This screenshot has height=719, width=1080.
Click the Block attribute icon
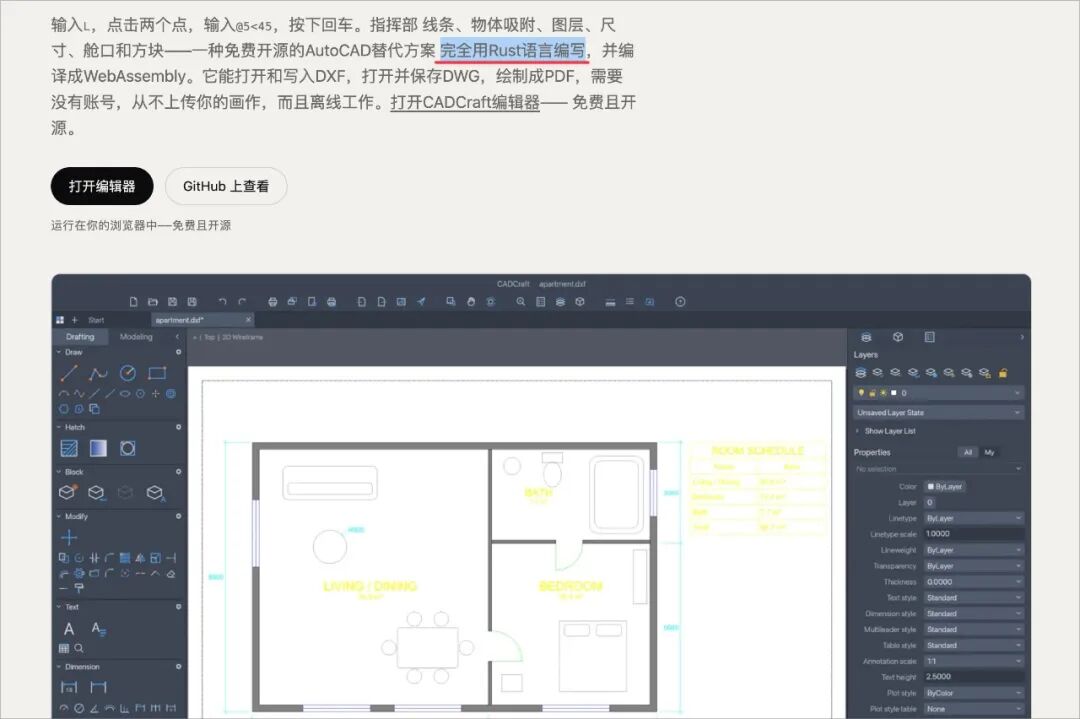pyautogui.click(x=156, y=492)
